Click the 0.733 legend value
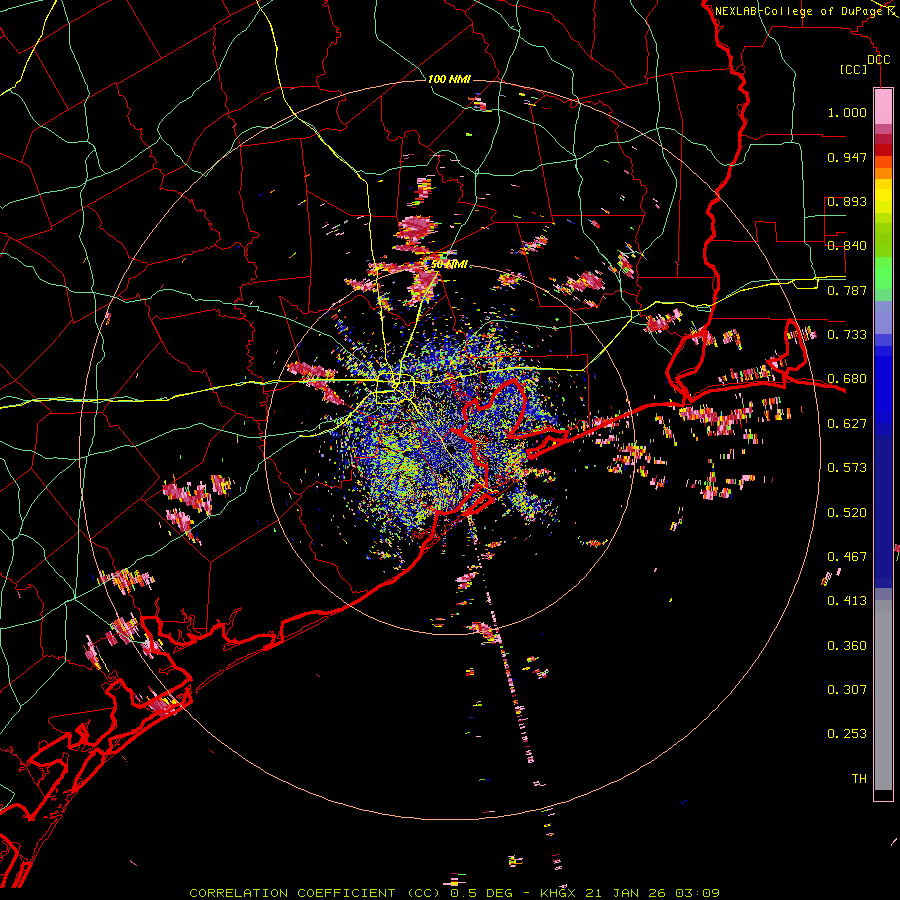 pyautogui.click(x=847, y=335)
